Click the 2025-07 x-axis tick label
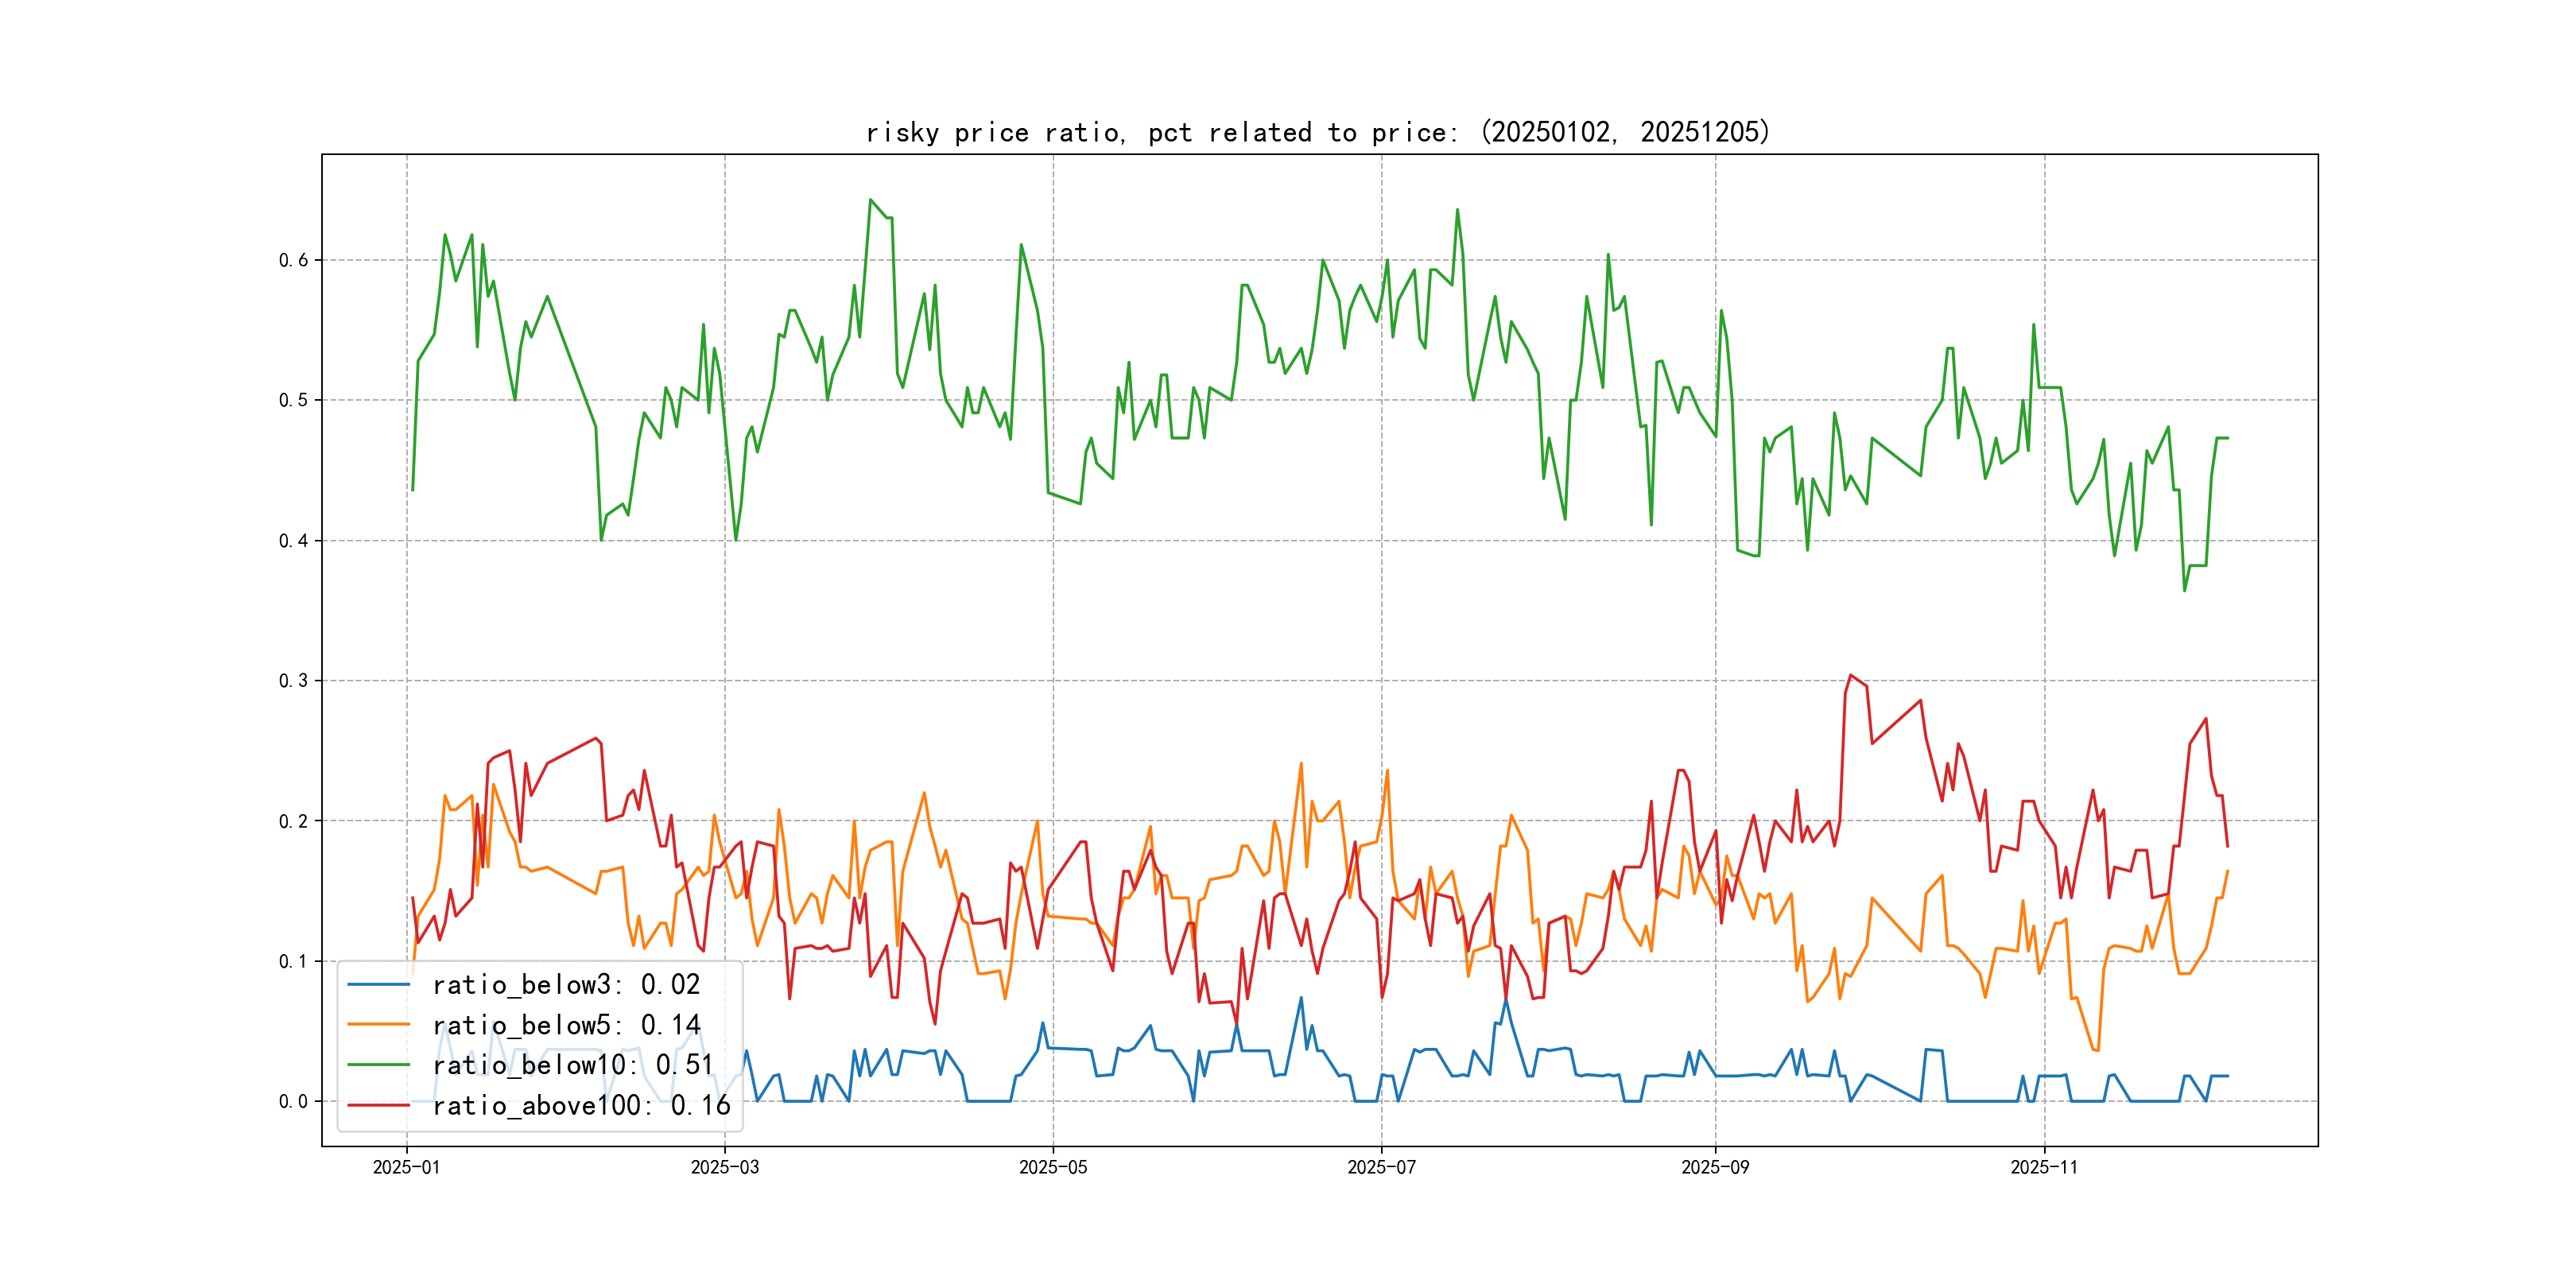The width and height of the screenshot is (2576, 1288). tap(1381, 1167)
